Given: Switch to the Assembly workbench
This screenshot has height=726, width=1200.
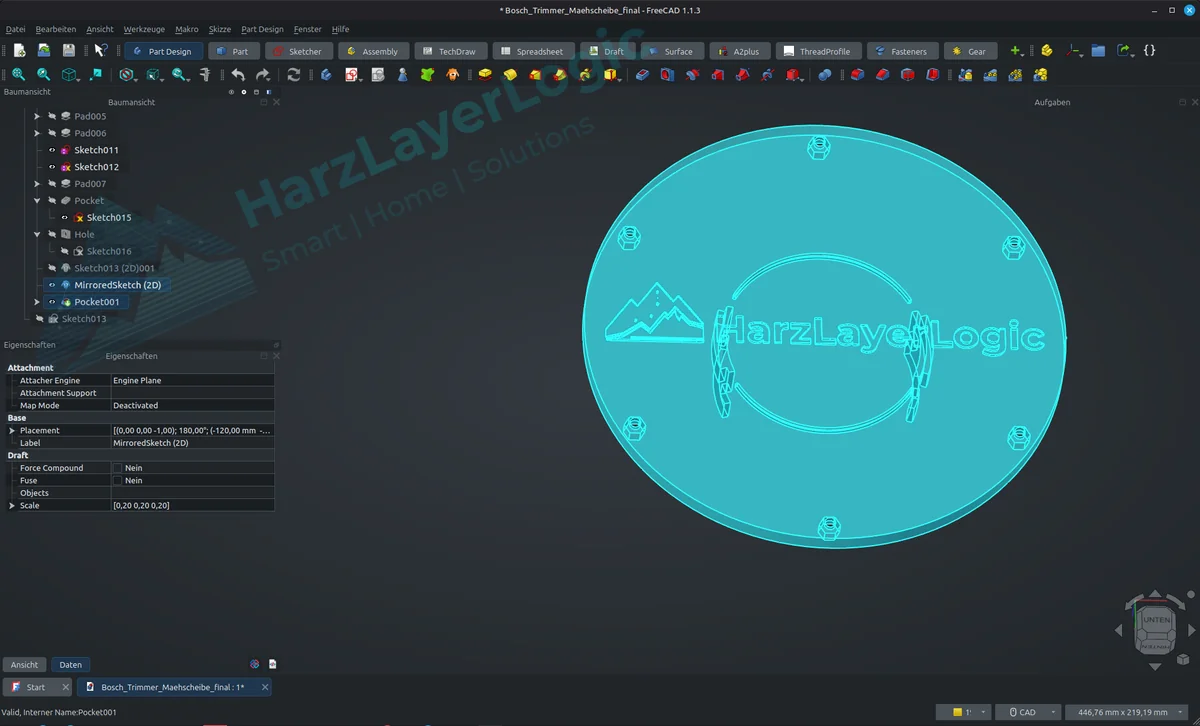Looking at the screenshot, I should coord(372,51).
